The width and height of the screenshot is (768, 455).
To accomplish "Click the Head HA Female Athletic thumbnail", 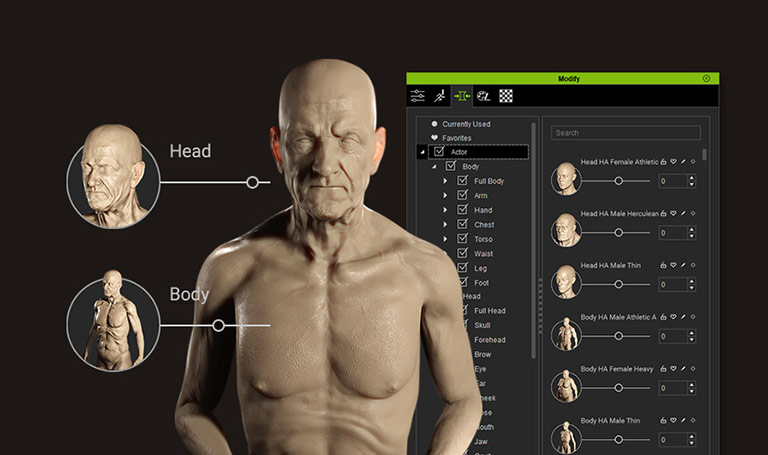I will (x=566, y=179).
